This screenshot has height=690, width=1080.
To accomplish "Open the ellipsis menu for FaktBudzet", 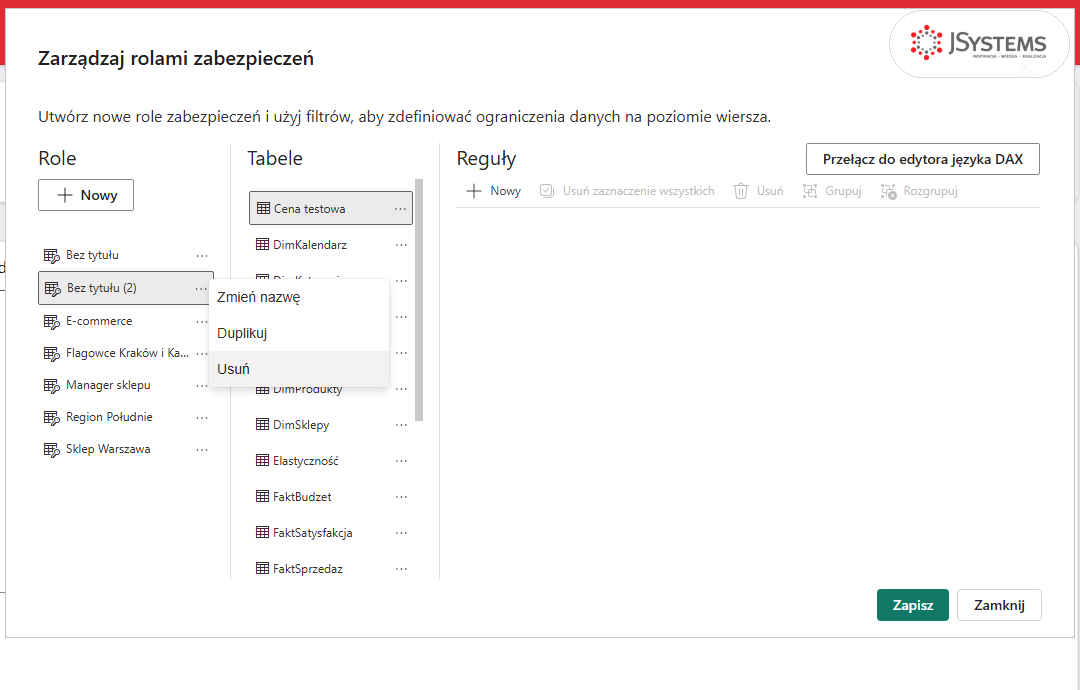I will click(x=402, y=496).
